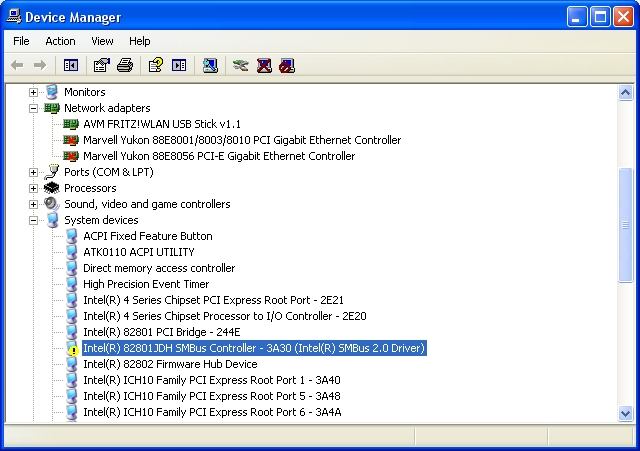Click the Back arrow toolbar button
Viewport: 640px width, 451px height.
pyautogui.click(x=17, y=65)
